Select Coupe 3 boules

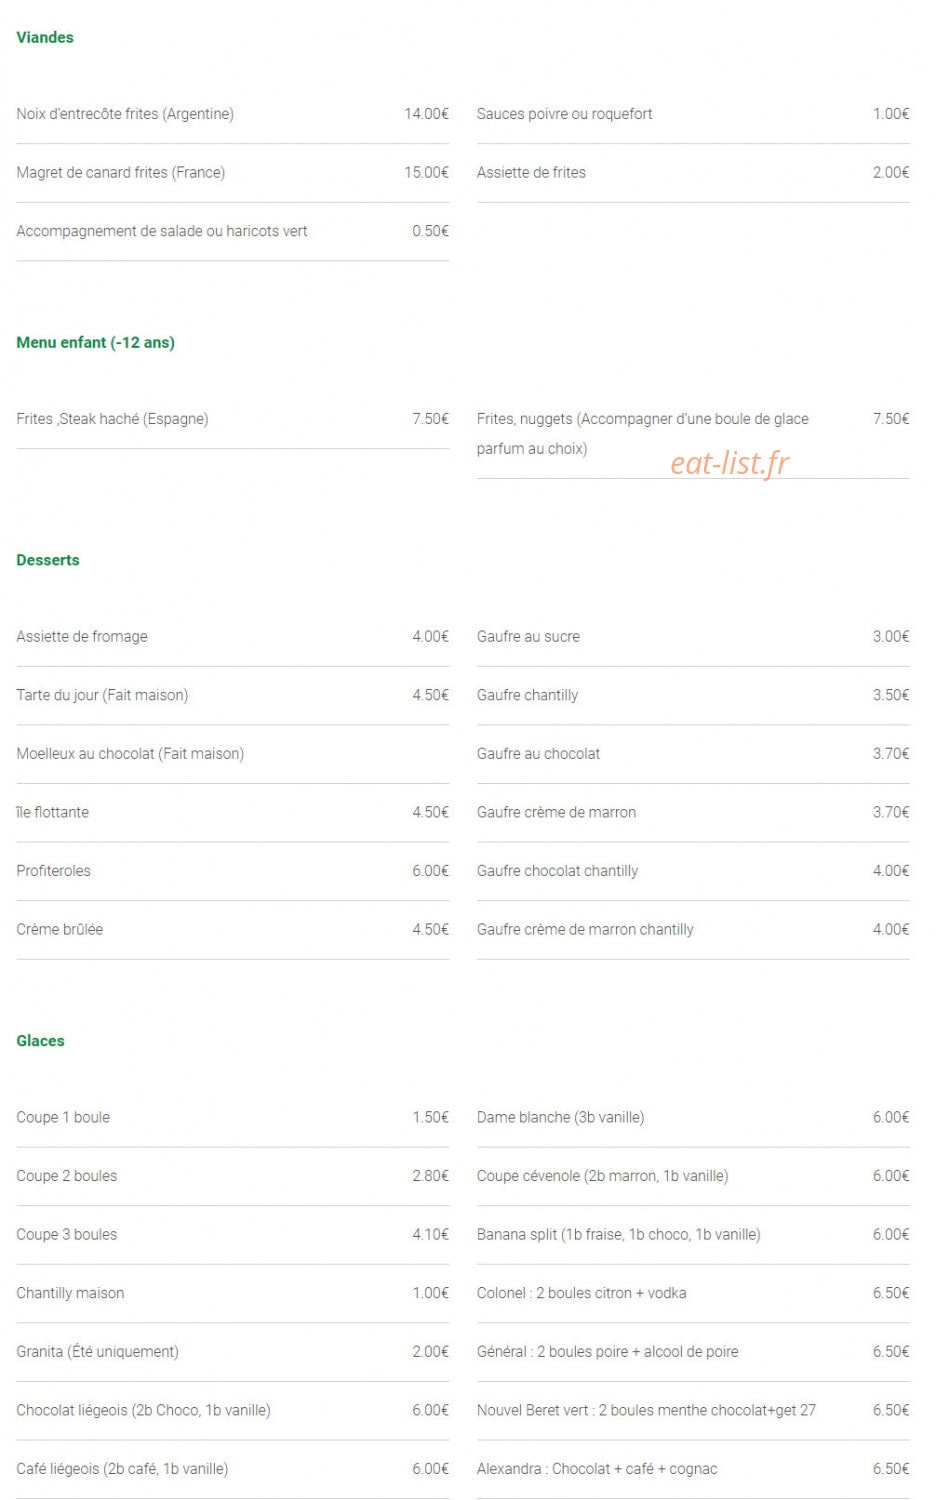pos(66,1234)
